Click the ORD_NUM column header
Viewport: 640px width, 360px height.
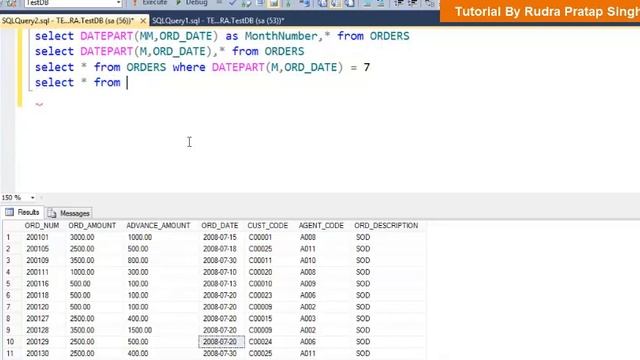click(42, 226)
